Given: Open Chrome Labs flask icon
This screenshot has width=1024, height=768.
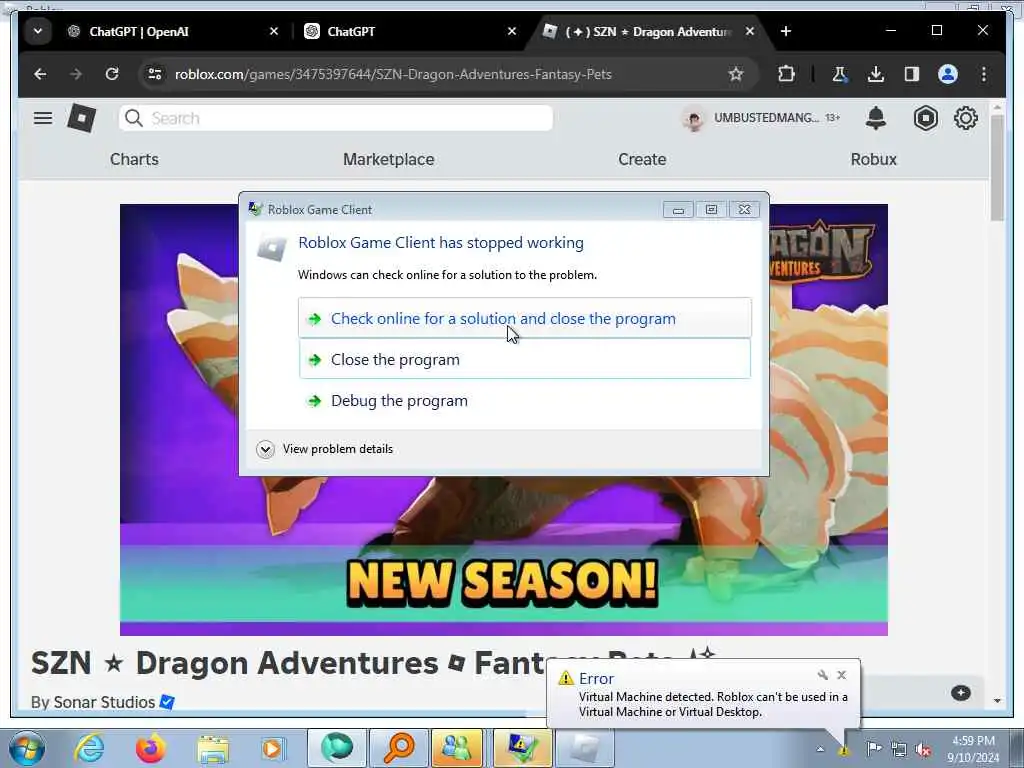Looking at the screenshot, I should tap(839, 74).
